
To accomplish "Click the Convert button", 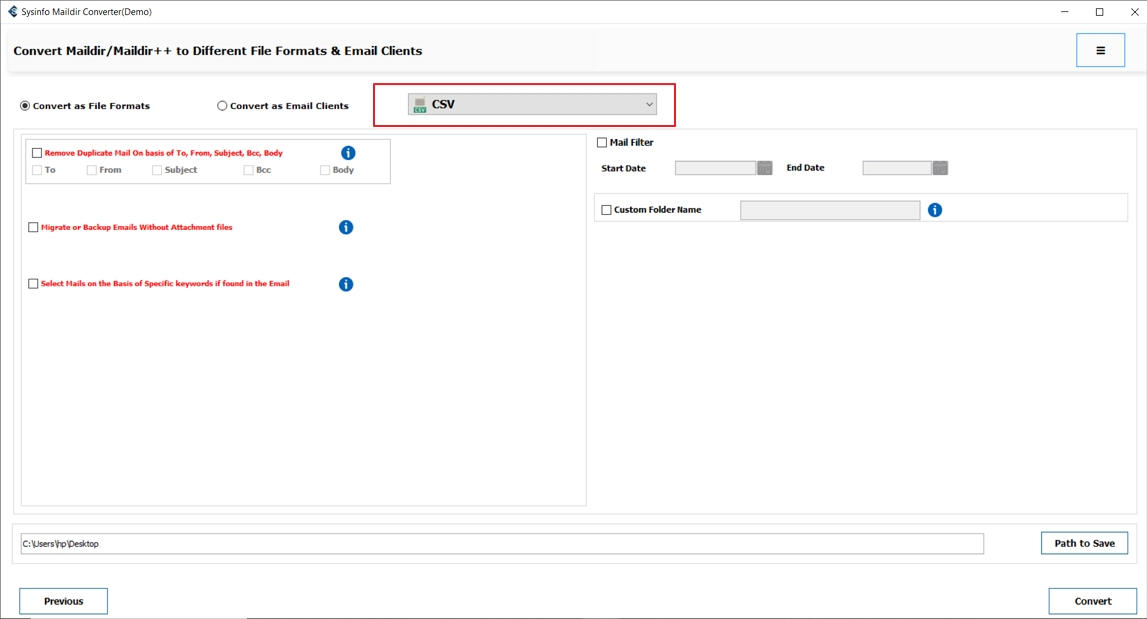I will click(1093, 601).
